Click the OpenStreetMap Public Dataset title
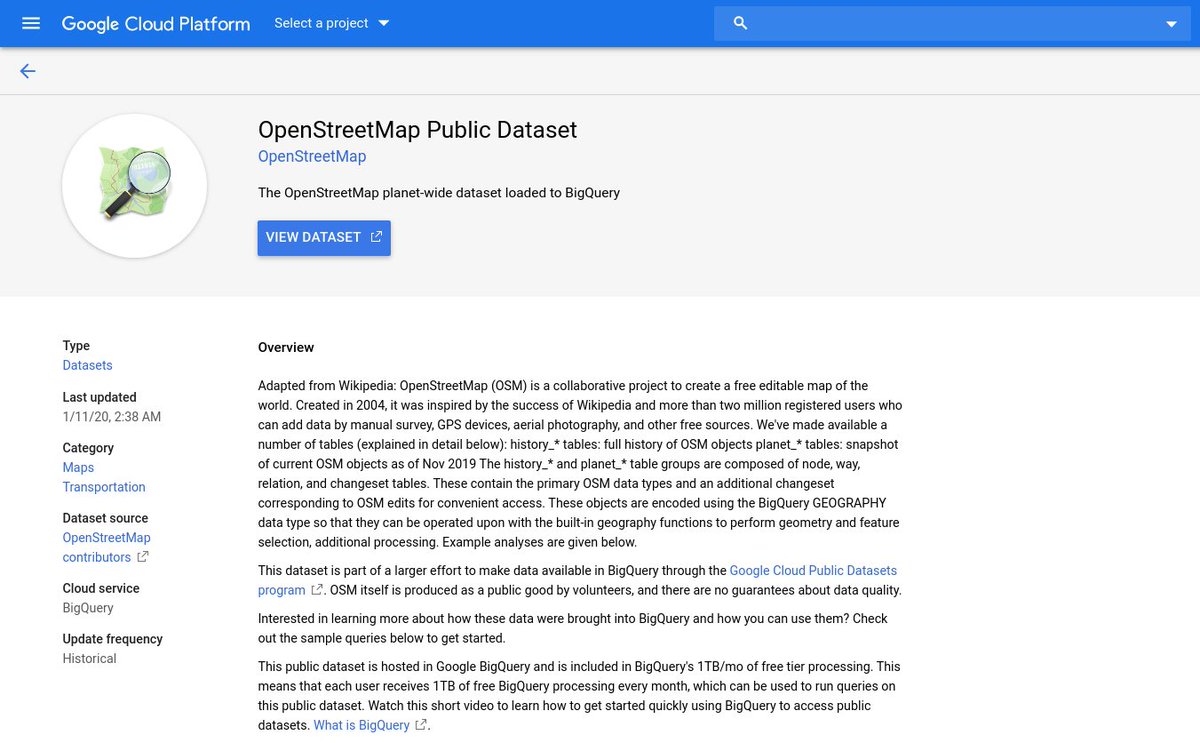Image resolution: width=1200 pixels, height=743 pixels. point(417,130)
